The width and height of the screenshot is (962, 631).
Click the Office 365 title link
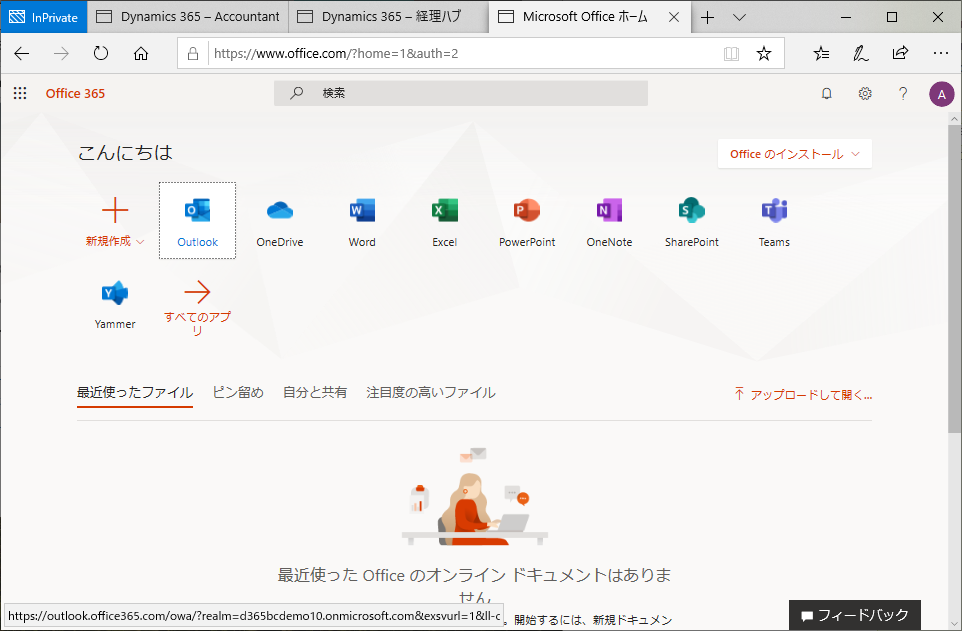[75, 93]
